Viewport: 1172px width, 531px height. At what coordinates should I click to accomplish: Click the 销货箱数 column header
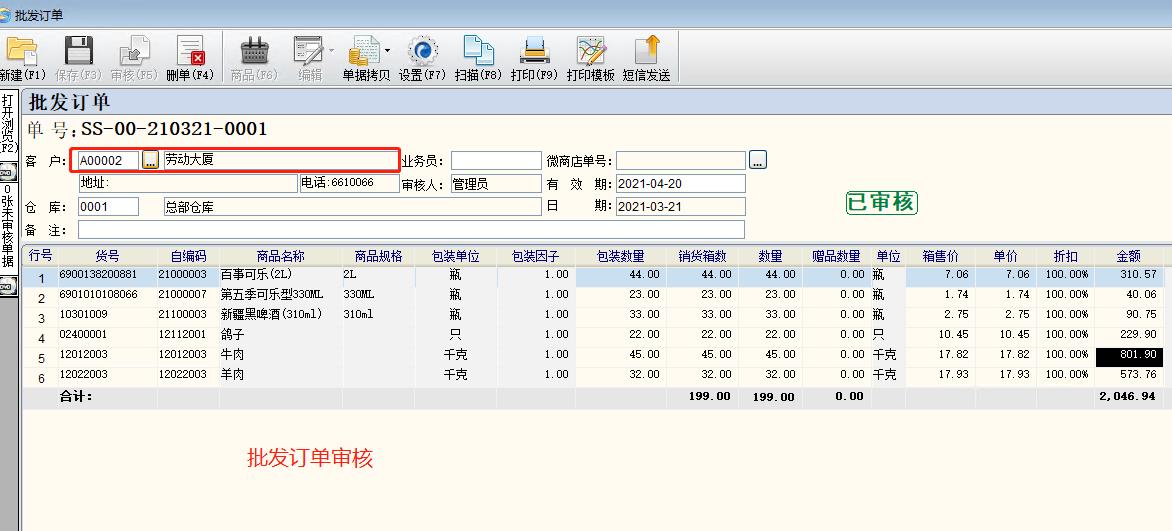pyautogui.click(x=702, y=256)
